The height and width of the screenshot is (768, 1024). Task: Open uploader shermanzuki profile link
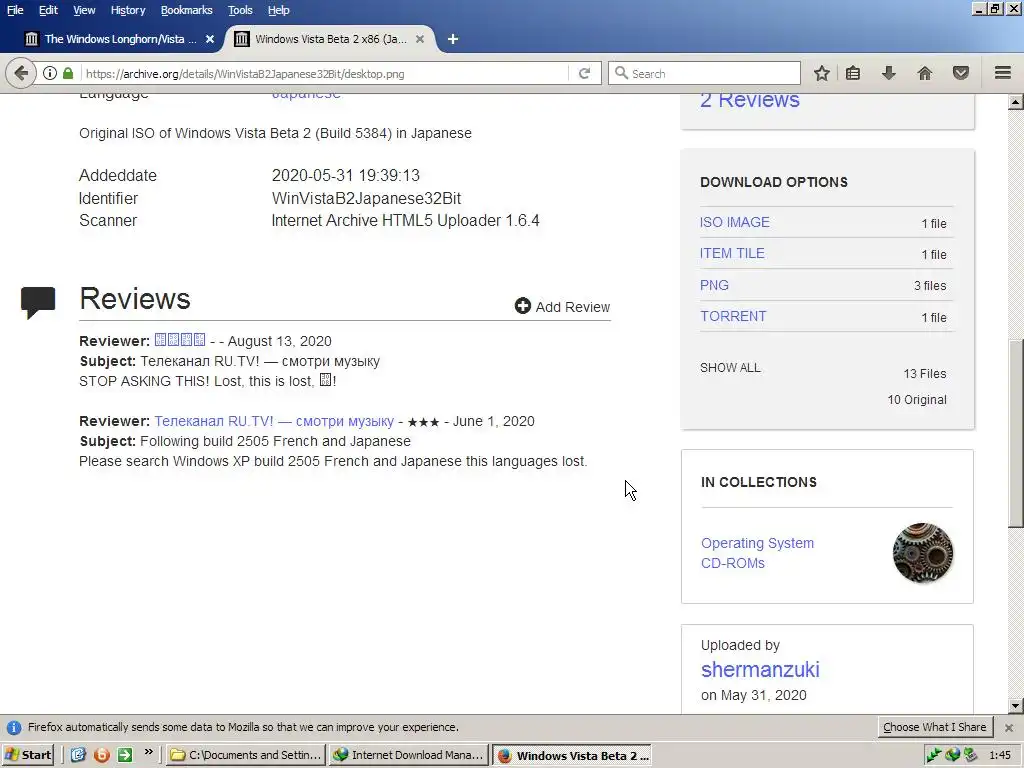(760, 669)
